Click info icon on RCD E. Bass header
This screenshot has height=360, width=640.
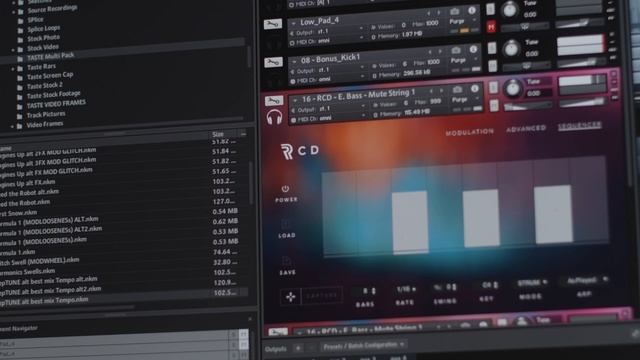point(475,88)
